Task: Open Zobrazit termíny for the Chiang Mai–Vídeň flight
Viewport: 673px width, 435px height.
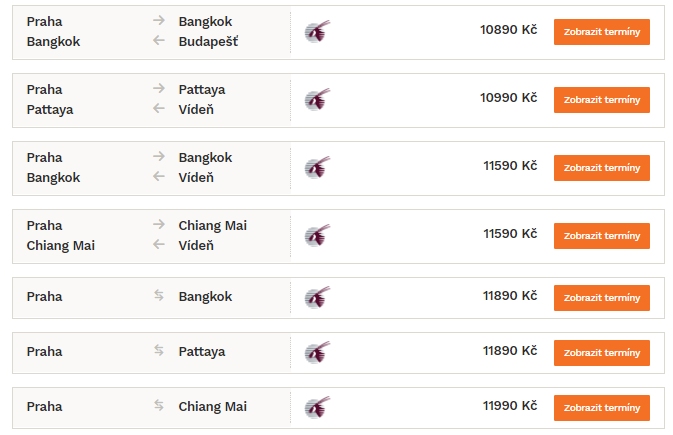Action: pos(602,236)
